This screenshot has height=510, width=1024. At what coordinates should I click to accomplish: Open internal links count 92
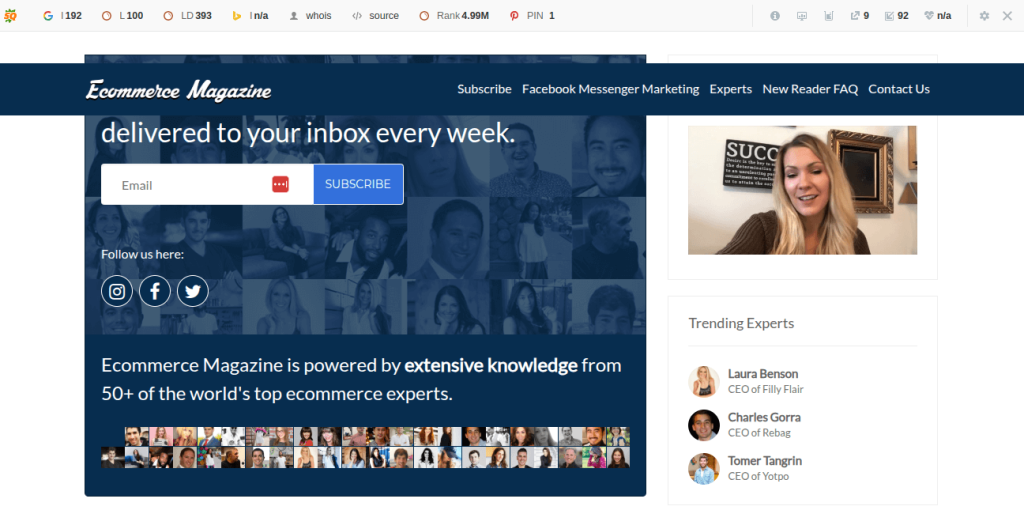click(896, 16)
